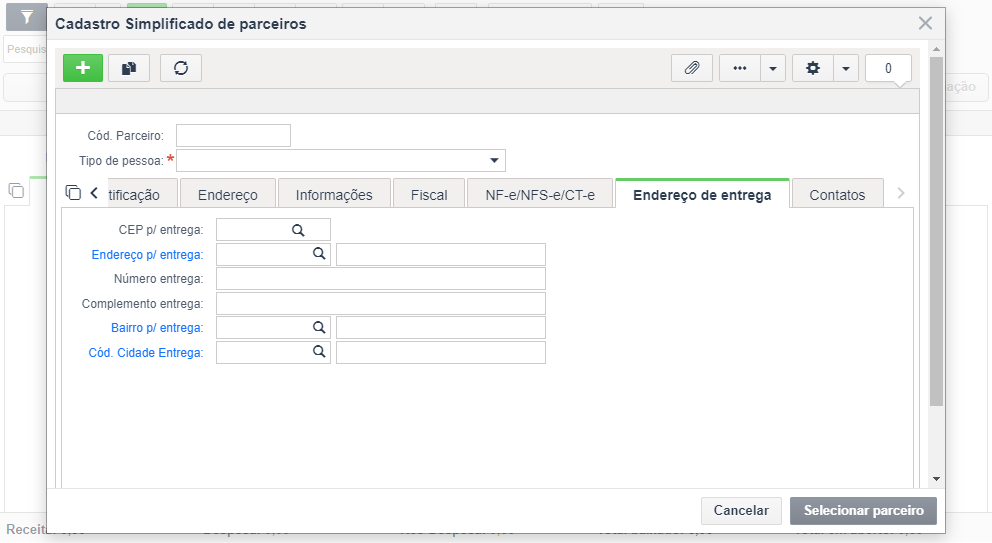The image size is (992, 543).
Task: Open attachments with the paperclip icon
Action: click(691, 68)
